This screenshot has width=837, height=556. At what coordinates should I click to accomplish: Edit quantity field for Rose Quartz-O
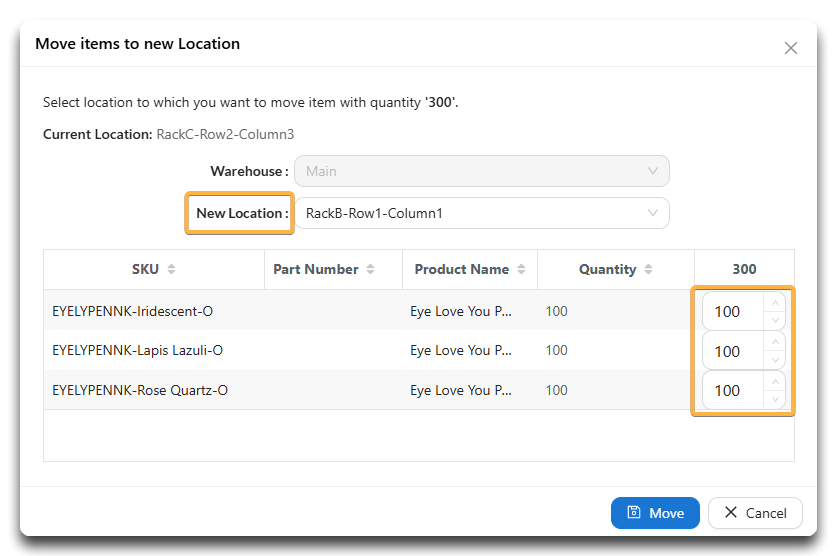click(734, 391)
